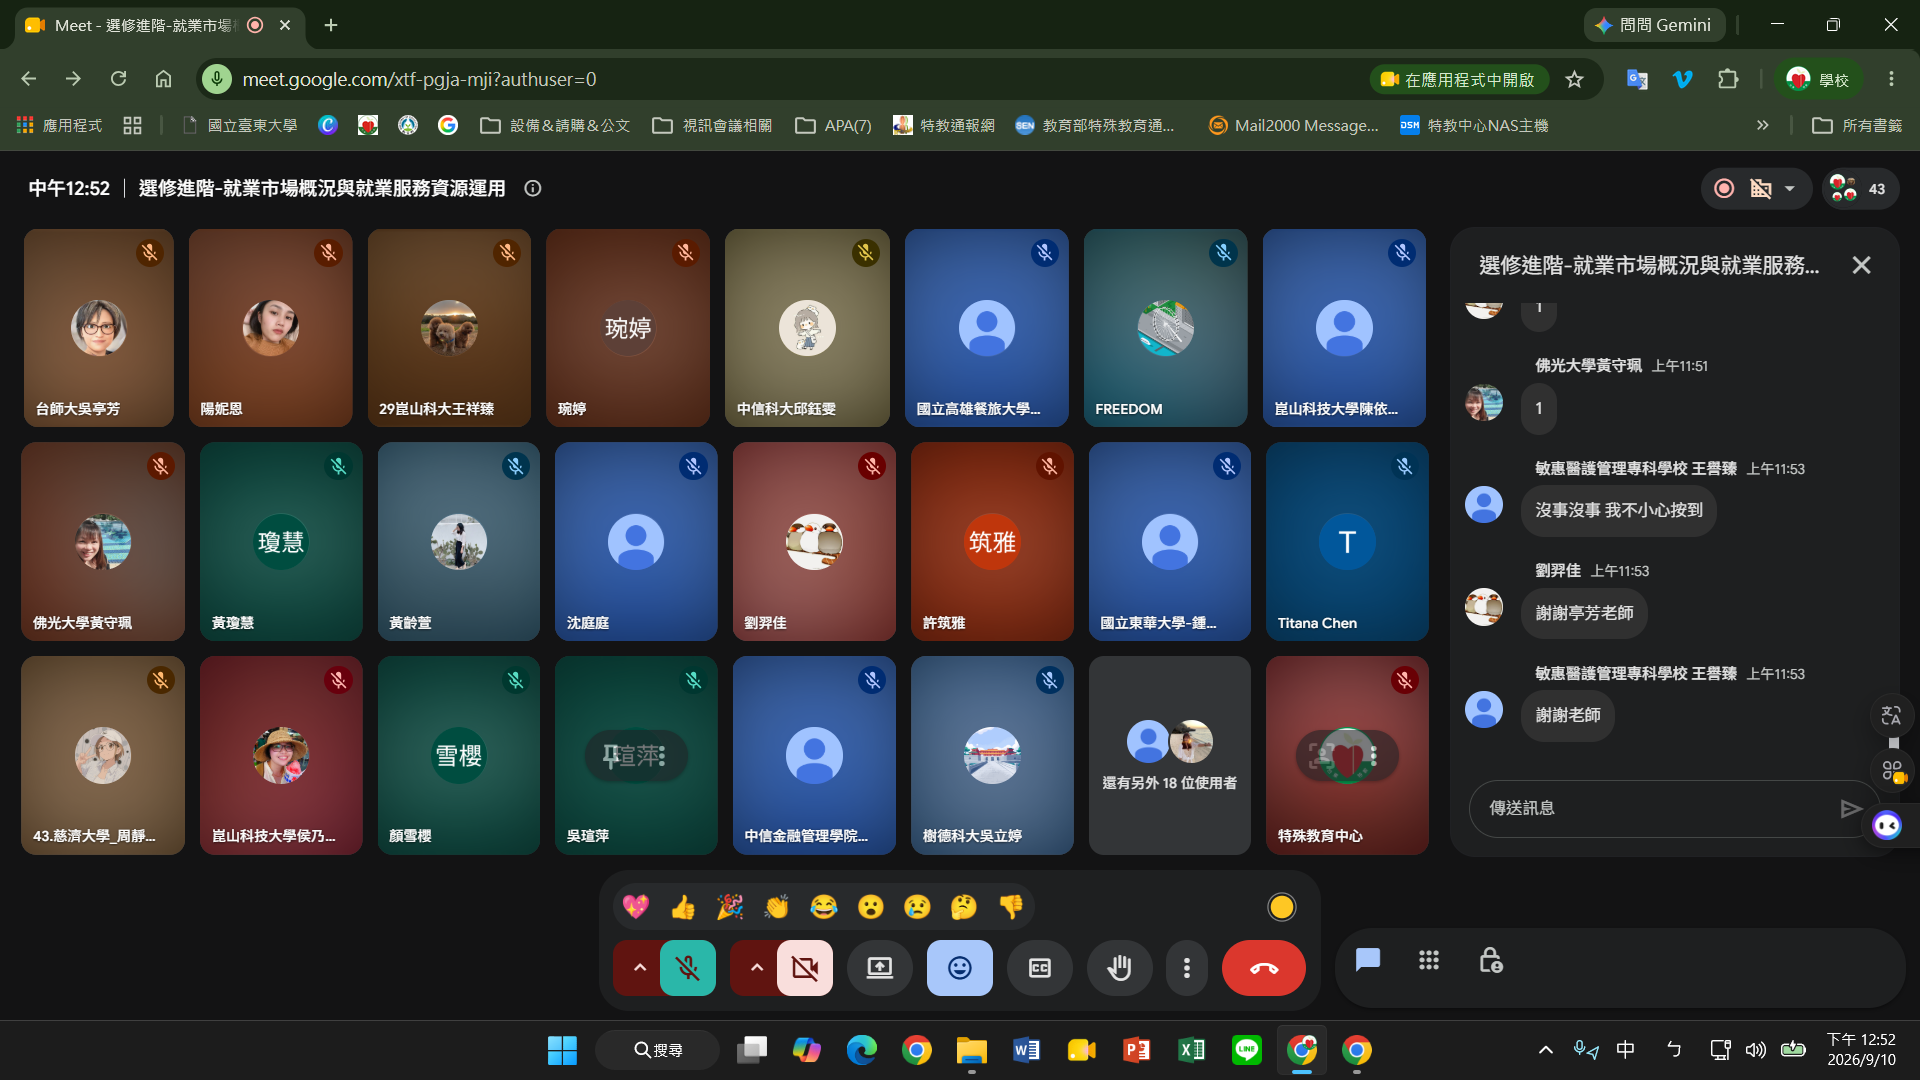Click the red leave call button
This screenshot has height=1080, width=1920.
pyautogui.click(x=1264, y=968)
